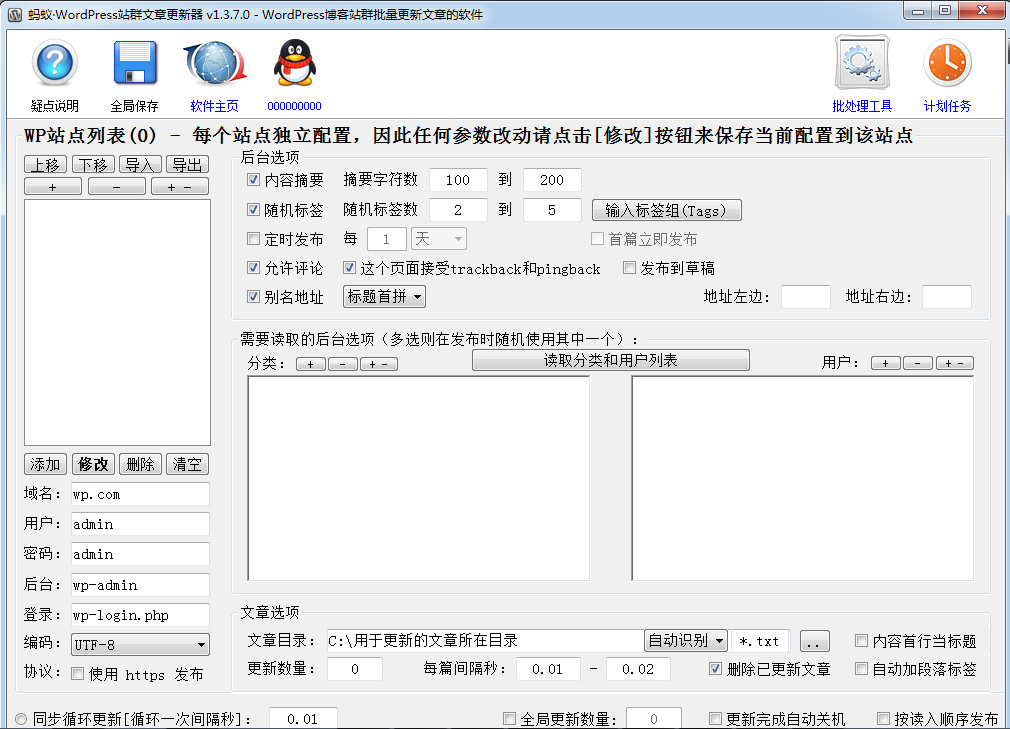Click the 导入 button
The height and width of the screenshot is (729, 1010).
point(140,165)
